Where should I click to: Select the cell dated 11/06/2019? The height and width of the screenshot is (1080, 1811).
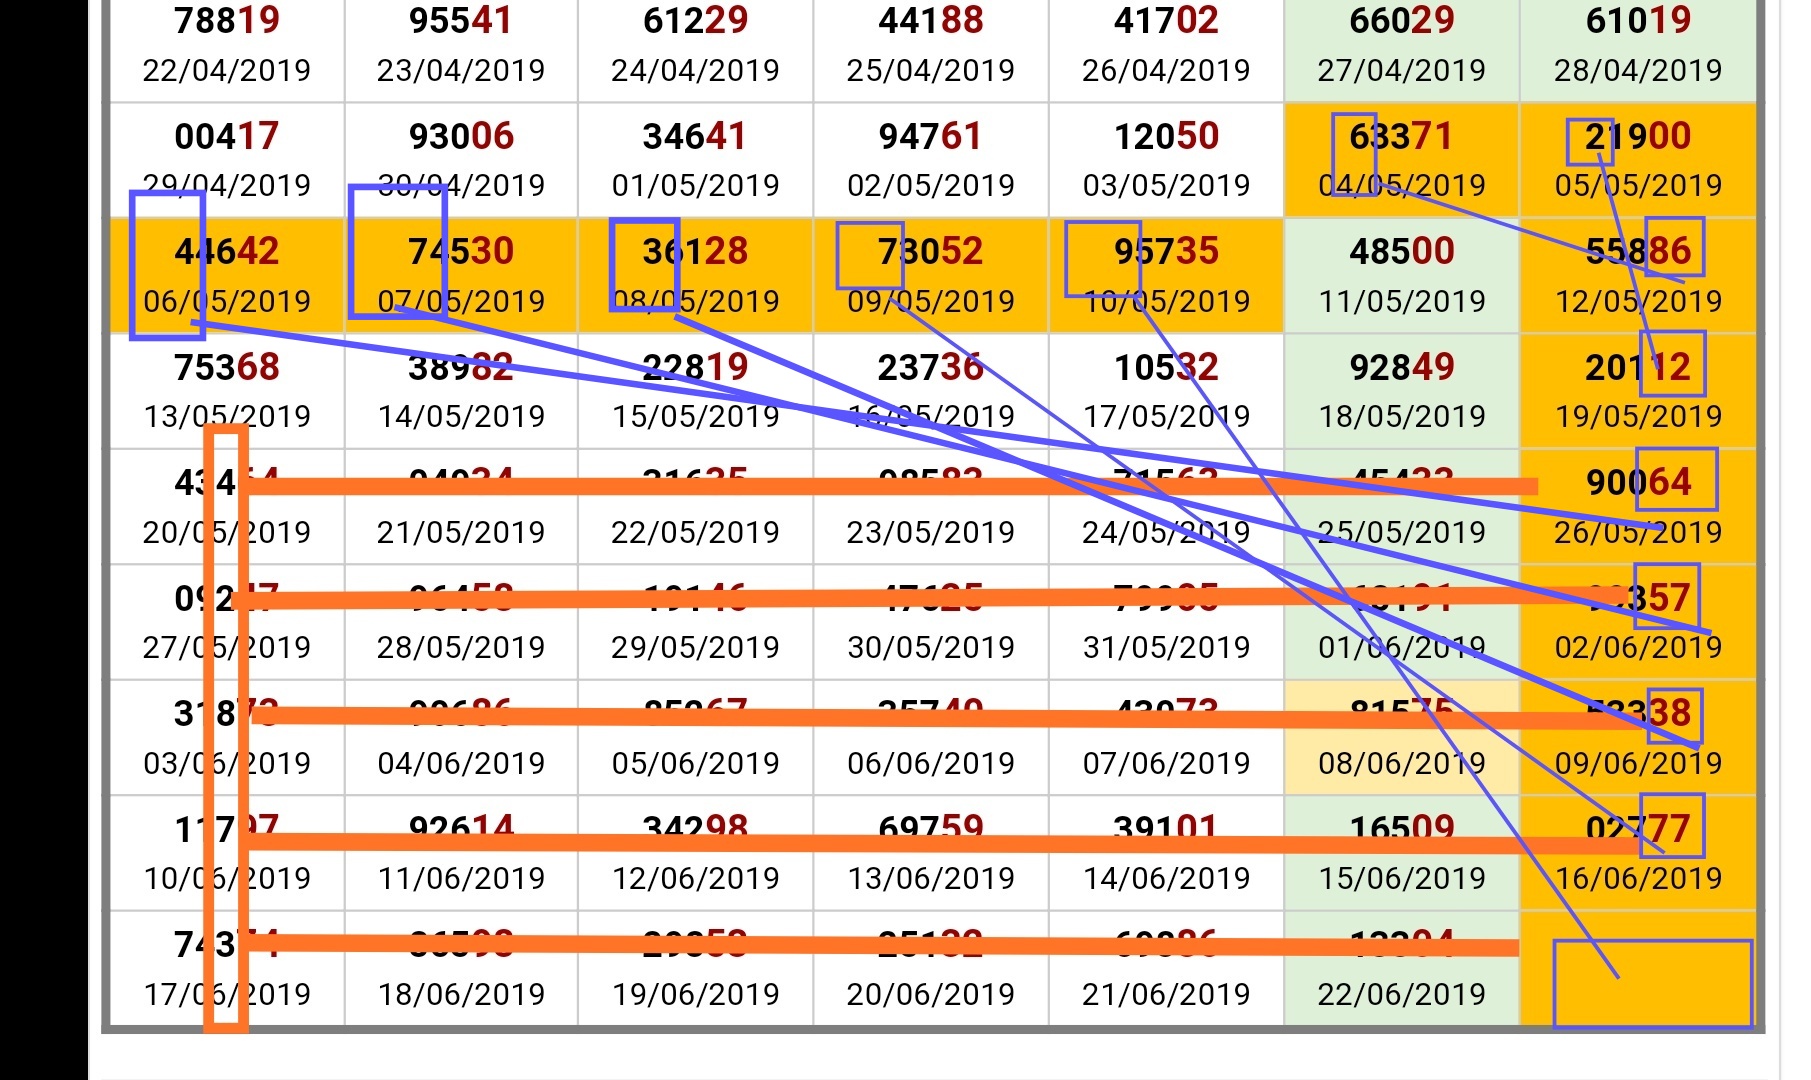[461, 853]
